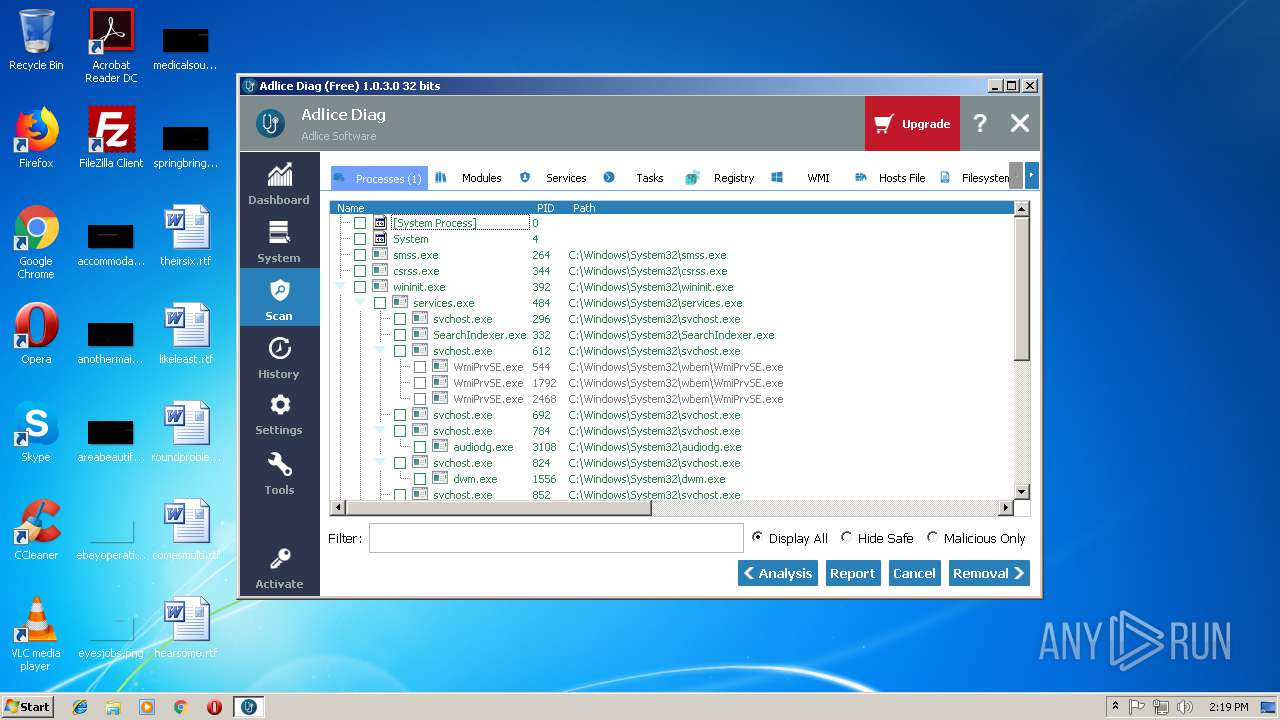Click the SearchIndexer.exe process icon
The image size is (1280, 720).
(x=420, y=335)
